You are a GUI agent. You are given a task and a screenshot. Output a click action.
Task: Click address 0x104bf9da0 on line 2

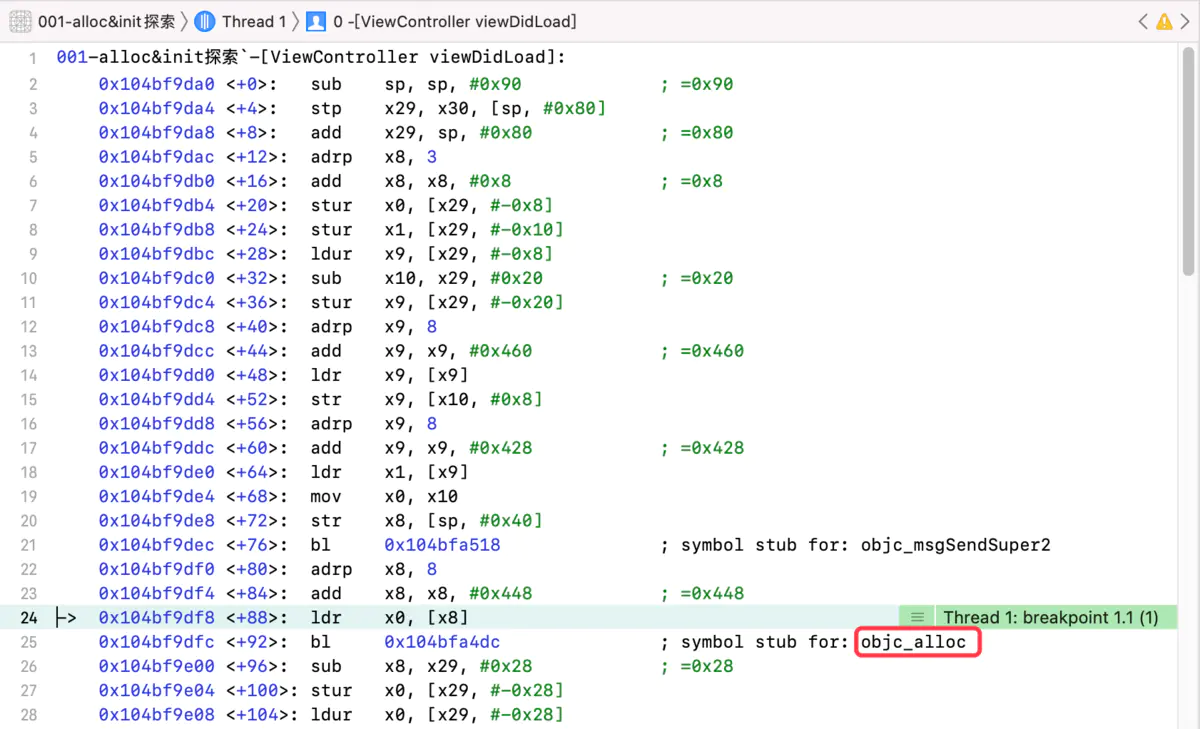tap(157, 84)
